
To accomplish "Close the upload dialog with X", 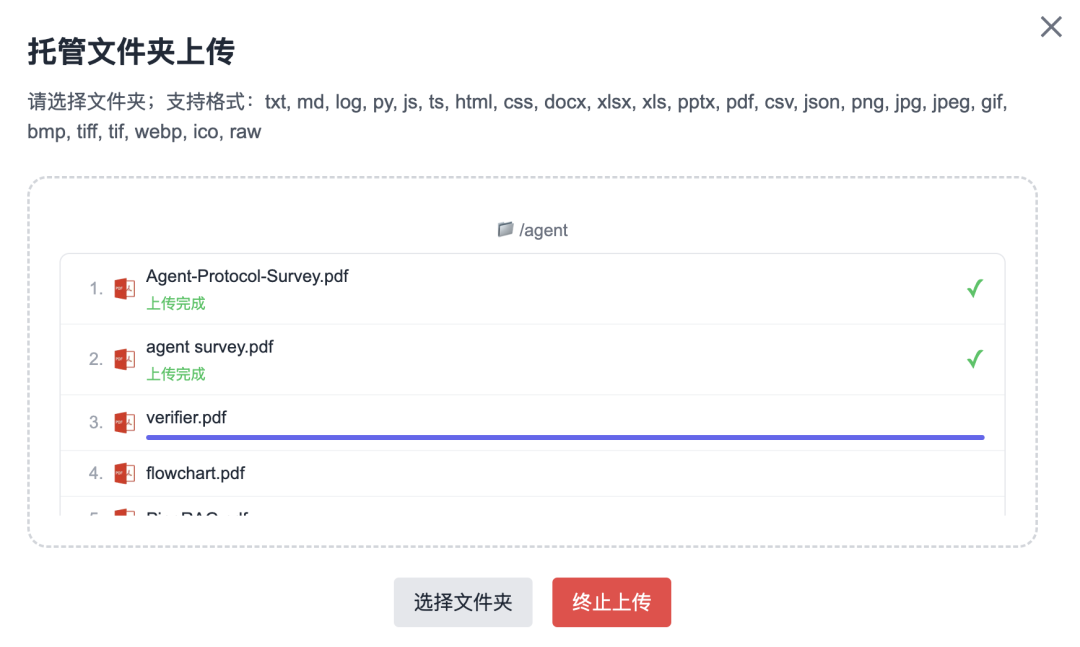I will [1051, 27].
